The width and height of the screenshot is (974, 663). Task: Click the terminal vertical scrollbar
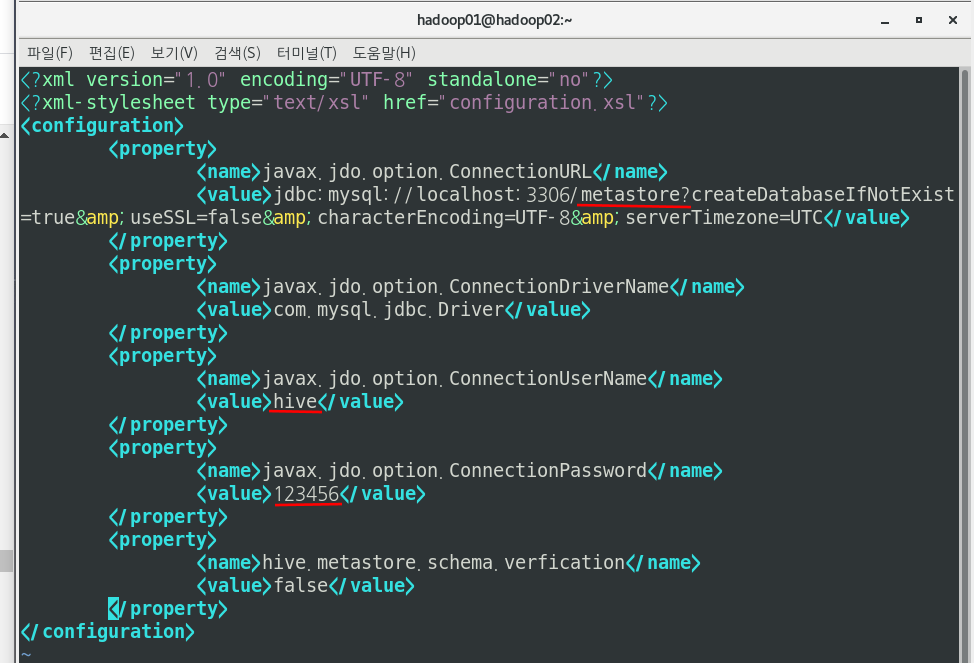tap(965, 365)
